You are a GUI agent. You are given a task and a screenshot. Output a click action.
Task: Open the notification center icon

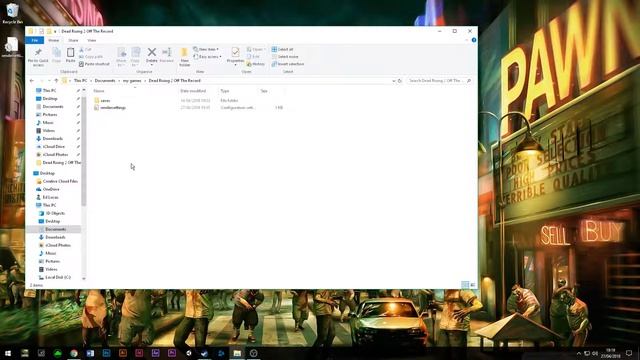(629, 353)
